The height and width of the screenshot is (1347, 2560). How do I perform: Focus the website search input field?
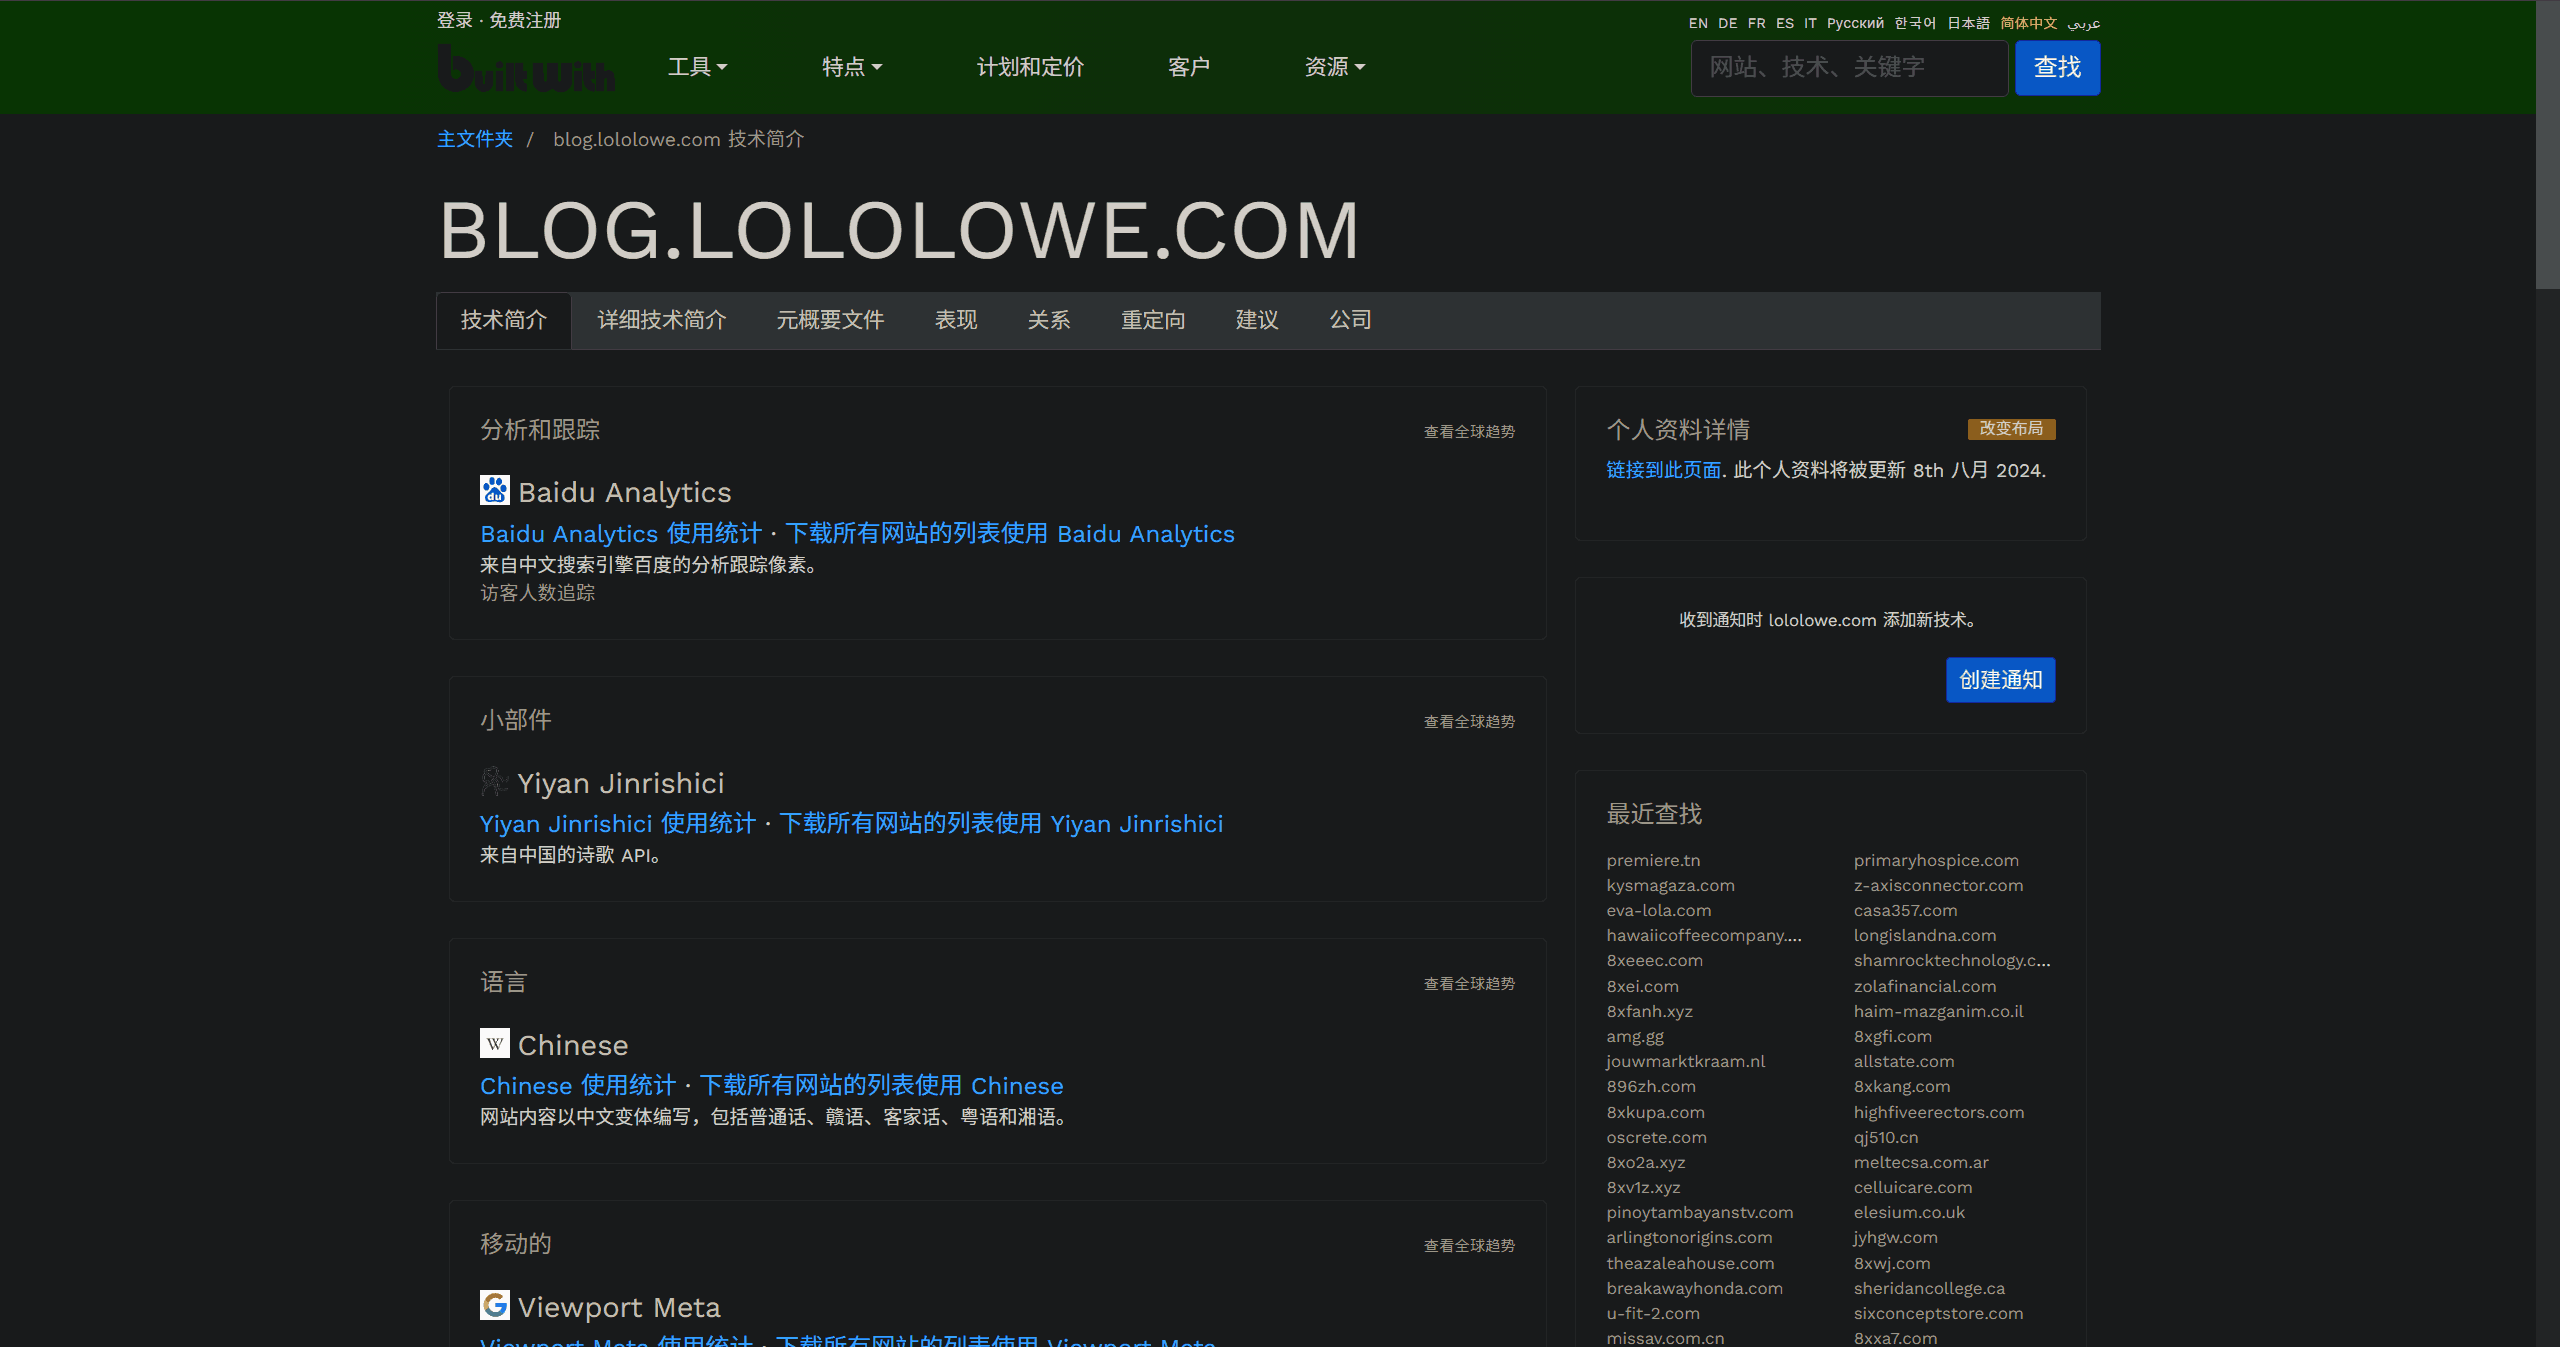pyautogui.click(x=1848, y=68)
